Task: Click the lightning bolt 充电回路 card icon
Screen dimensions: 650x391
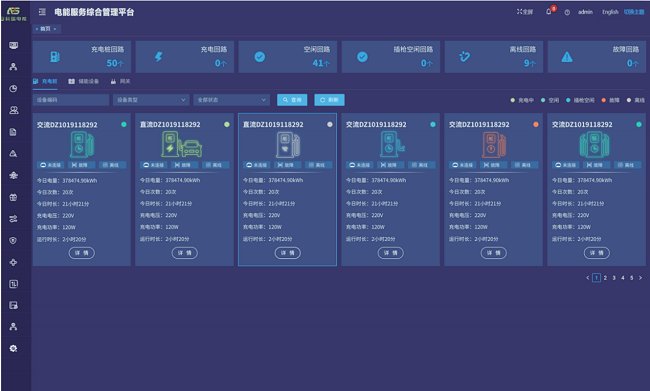Action: [x=158, y=57]
